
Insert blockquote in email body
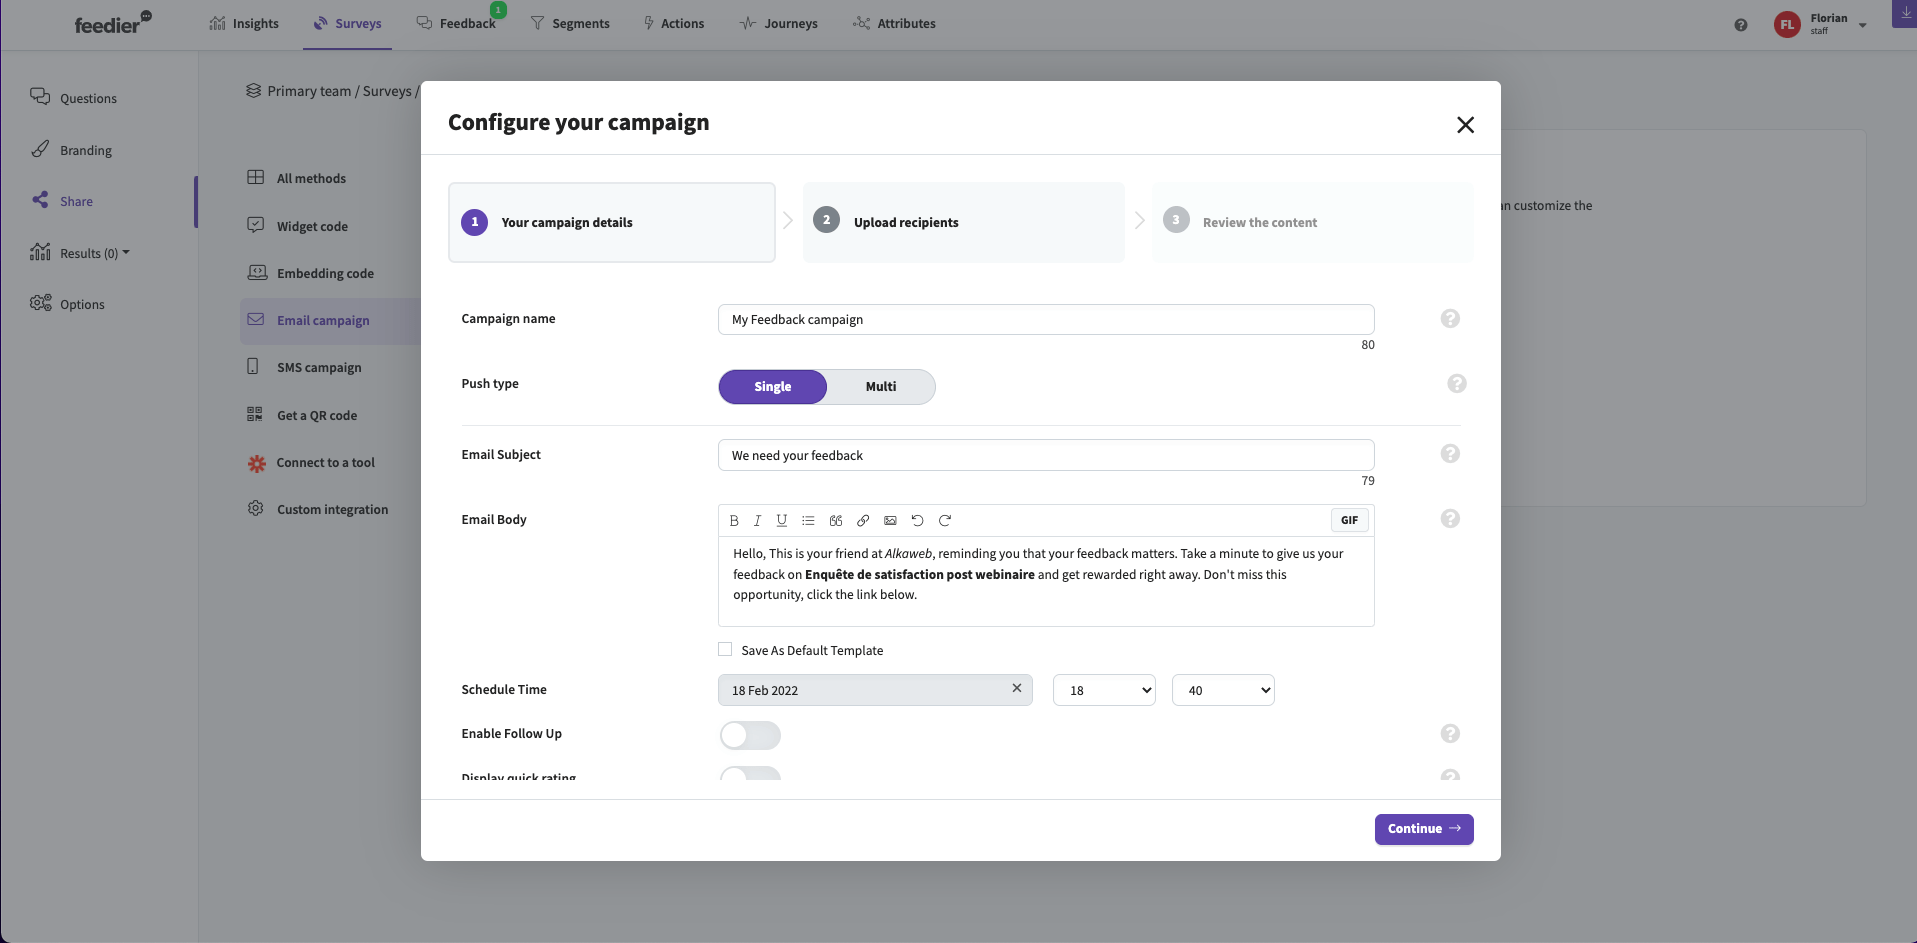[836, 520]
